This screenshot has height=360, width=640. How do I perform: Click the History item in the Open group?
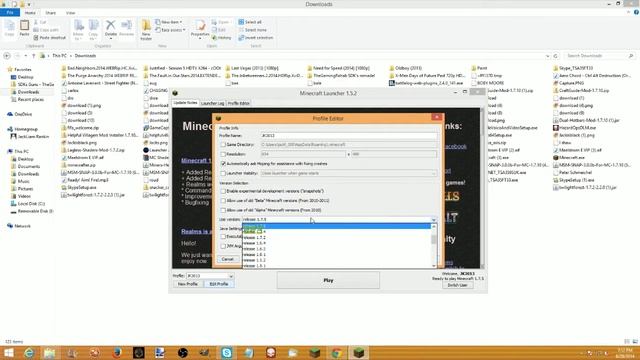click(222, 38)
